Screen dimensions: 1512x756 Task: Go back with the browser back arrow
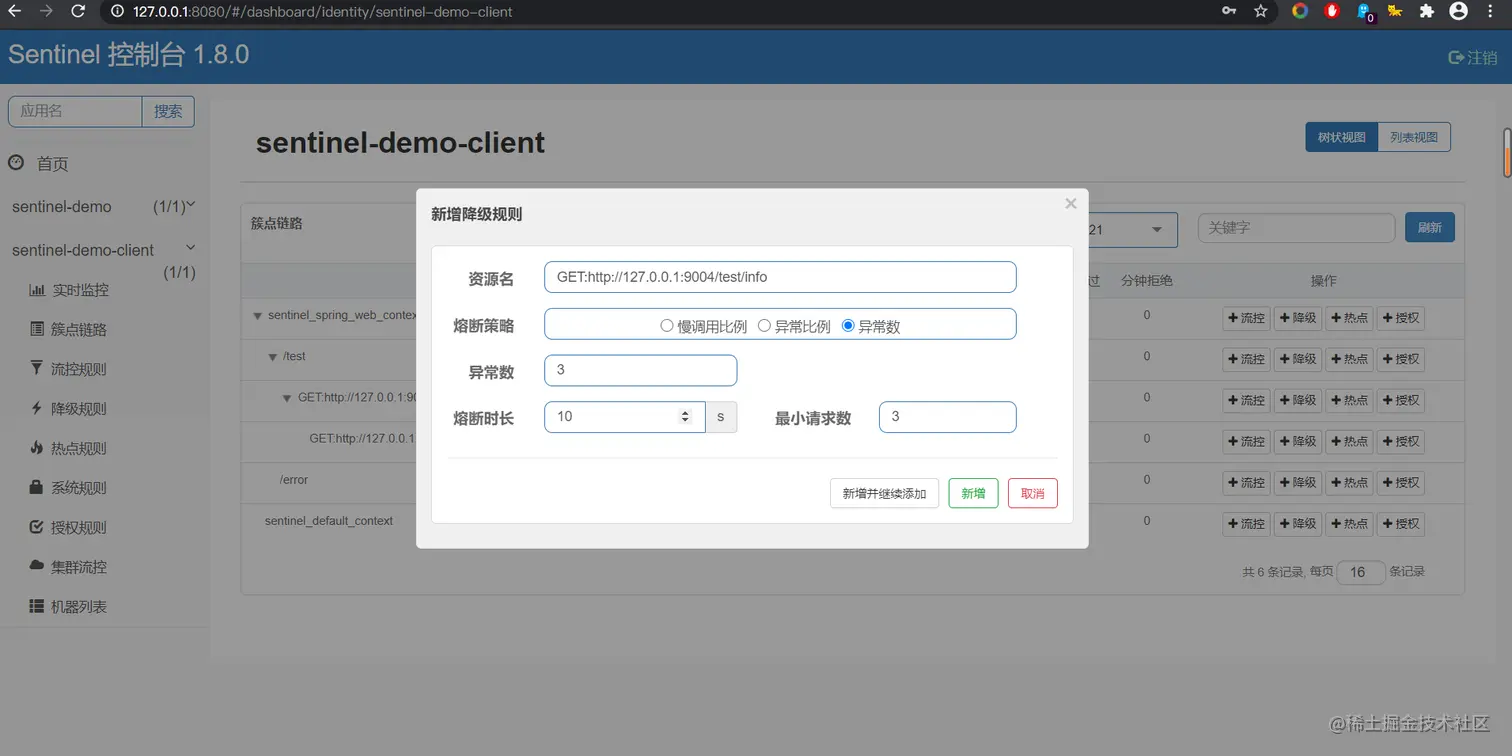pyautogui.click(x=15, y=12)
